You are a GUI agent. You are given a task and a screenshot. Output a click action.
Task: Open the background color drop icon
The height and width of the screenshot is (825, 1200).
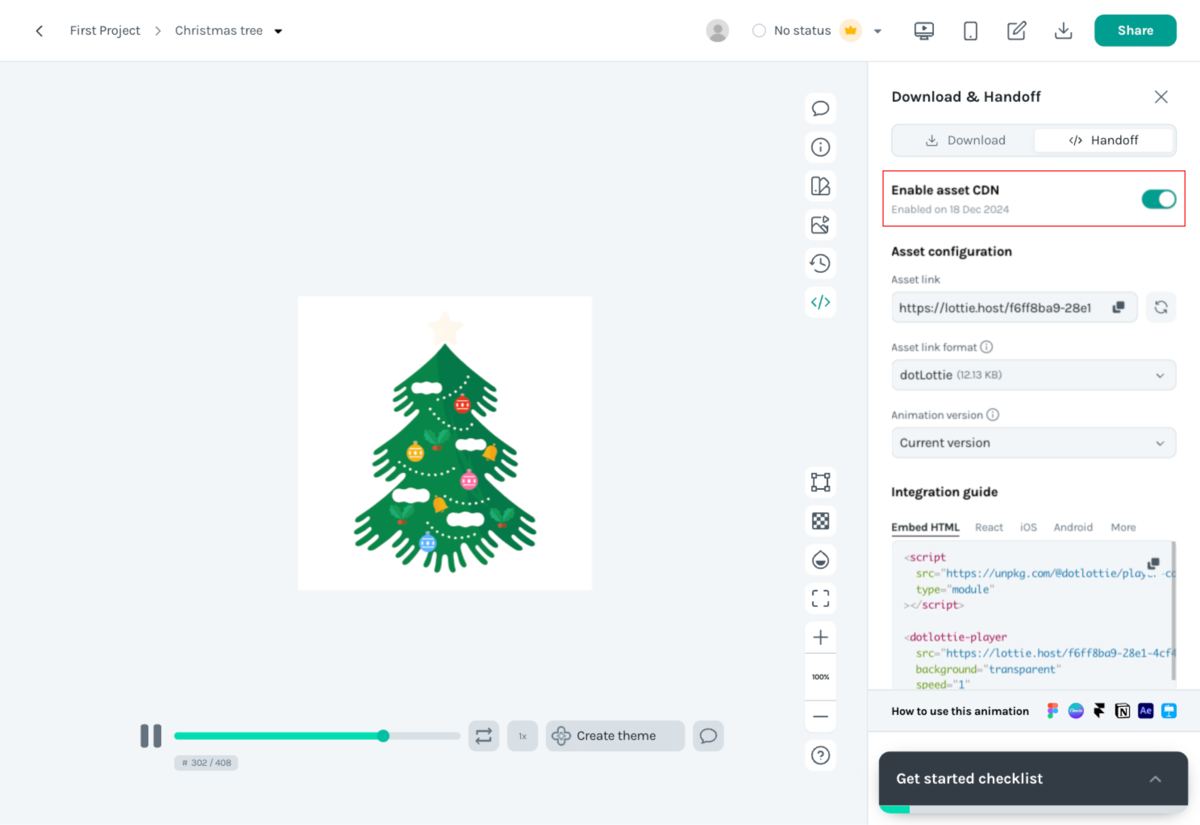pos(820,559)
